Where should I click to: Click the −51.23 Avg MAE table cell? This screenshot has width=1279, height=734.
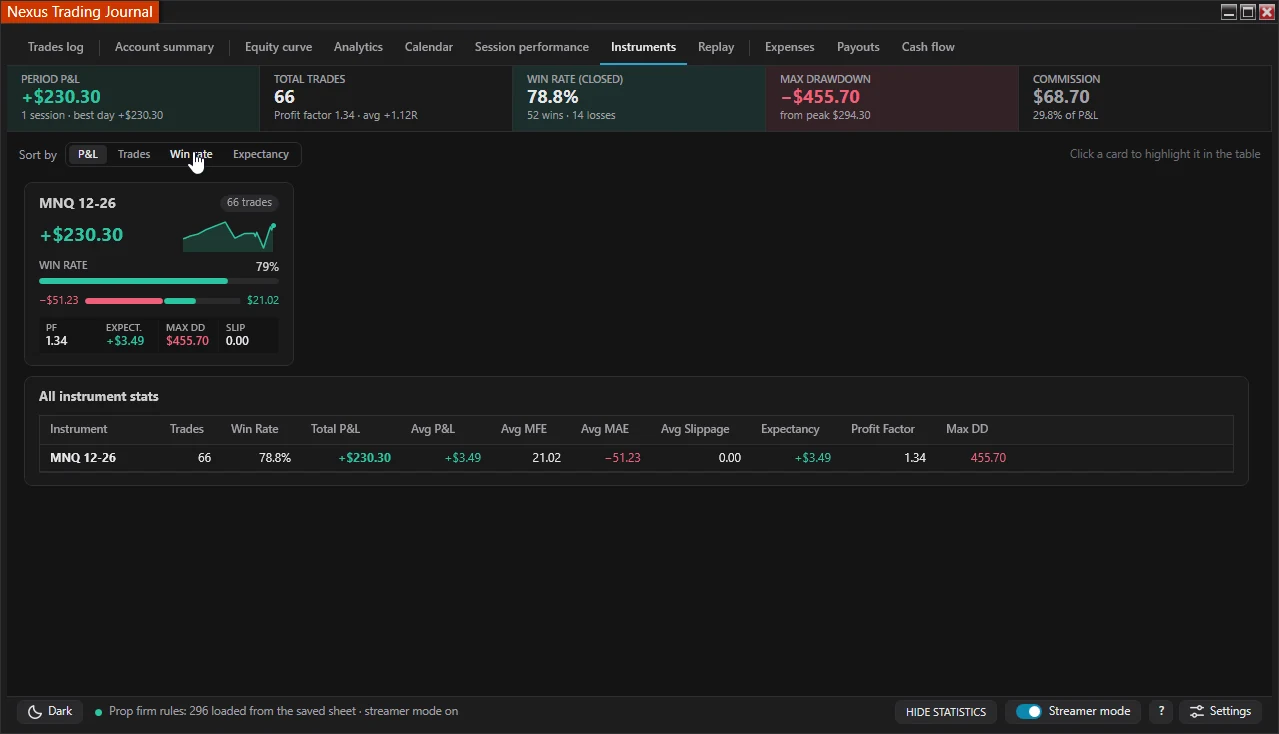tap(623, 458)
